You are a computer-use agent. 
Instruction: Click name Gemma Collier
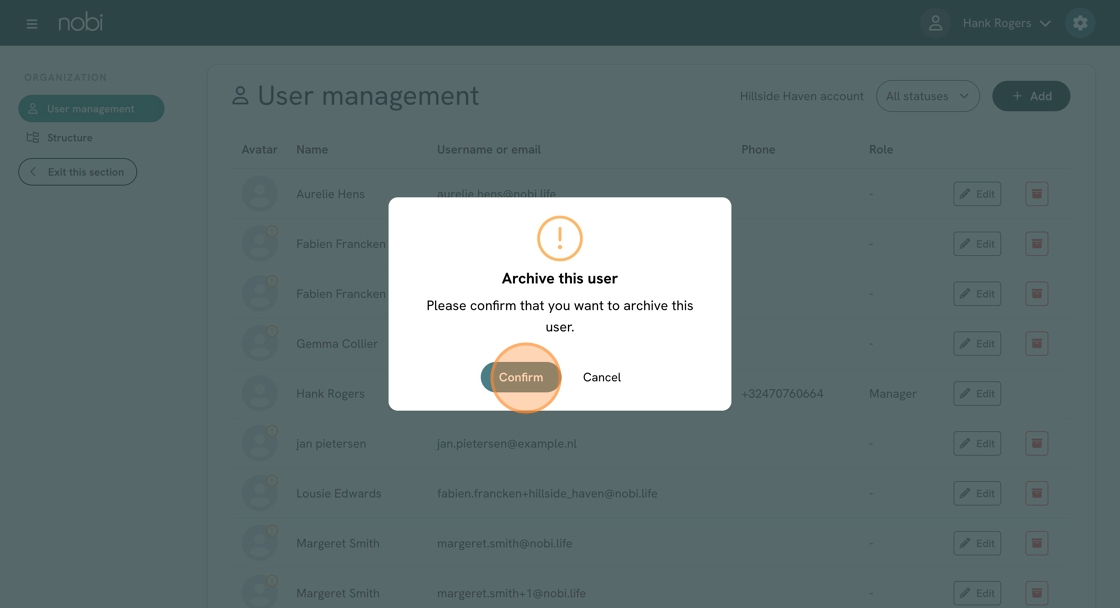pos(337,344)
